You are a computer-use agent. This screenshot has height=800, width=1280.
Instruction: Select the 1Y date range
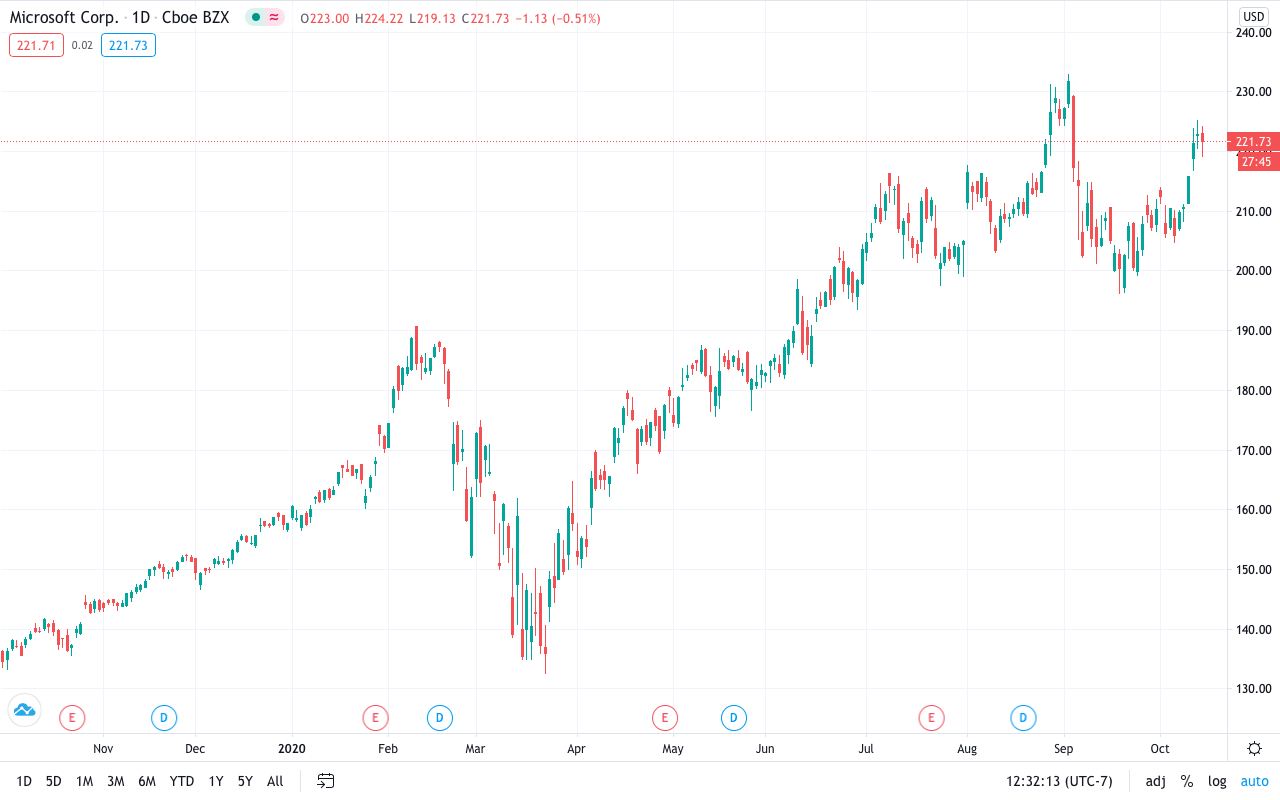pos(215,781)
